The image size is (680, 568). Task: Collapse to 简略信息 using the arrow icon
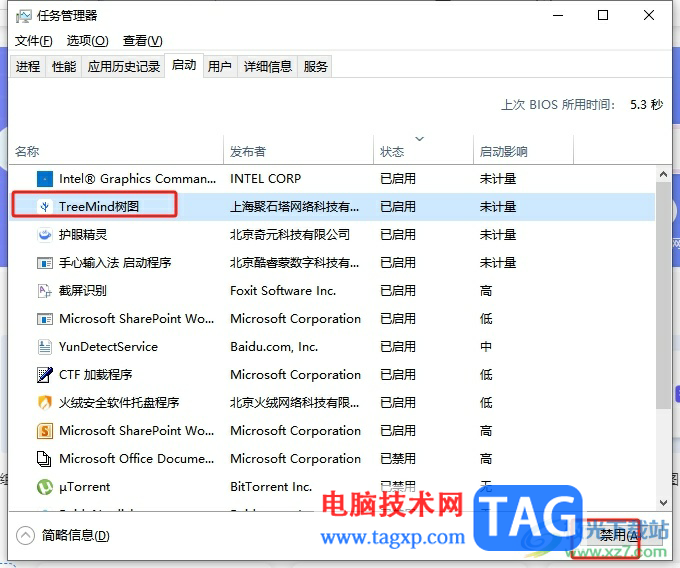(25, 535)
